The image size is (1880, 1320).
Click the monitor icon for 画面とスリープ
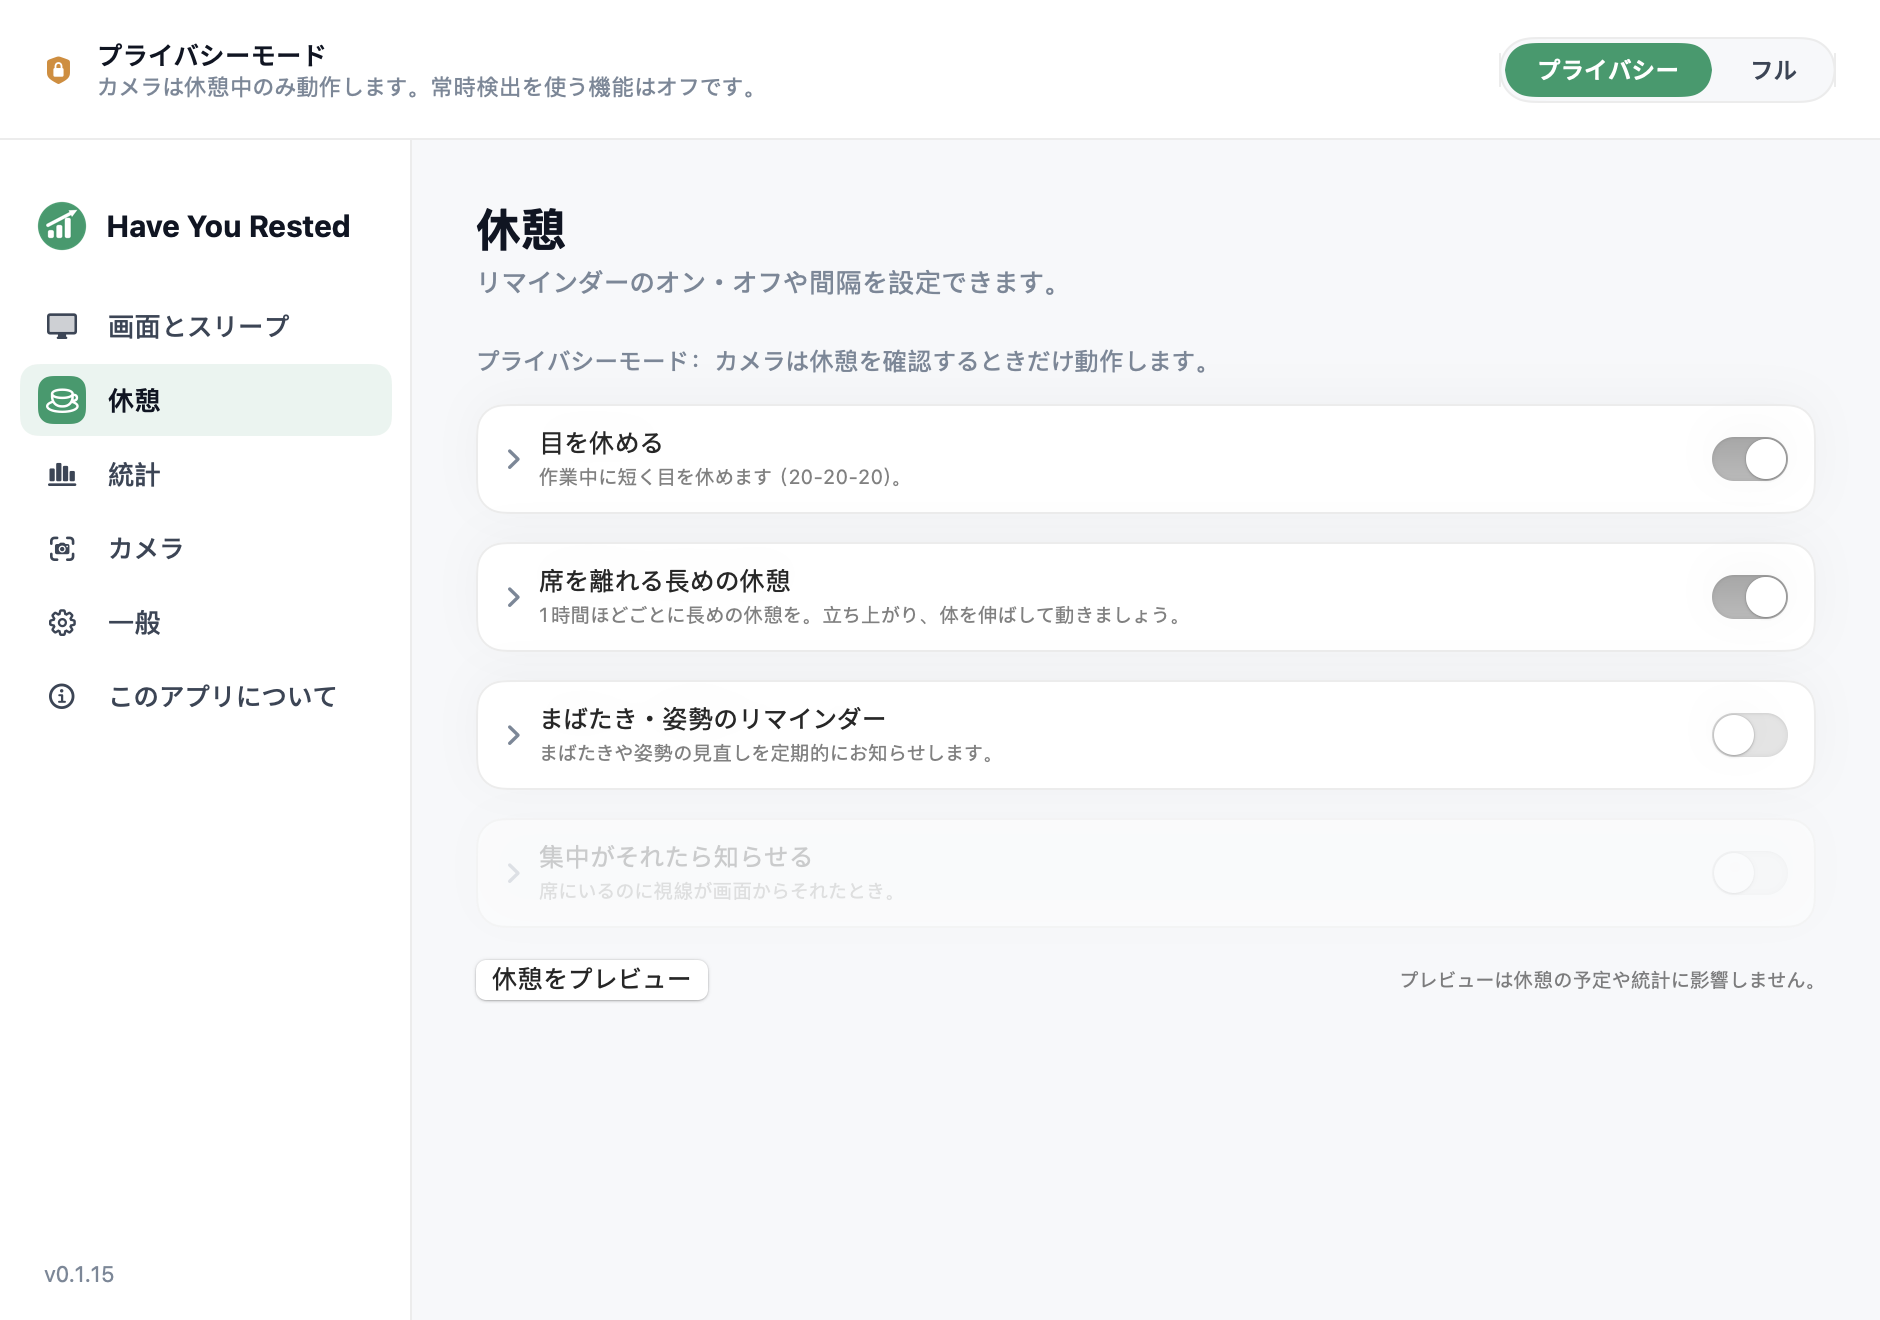pos(62,326)
